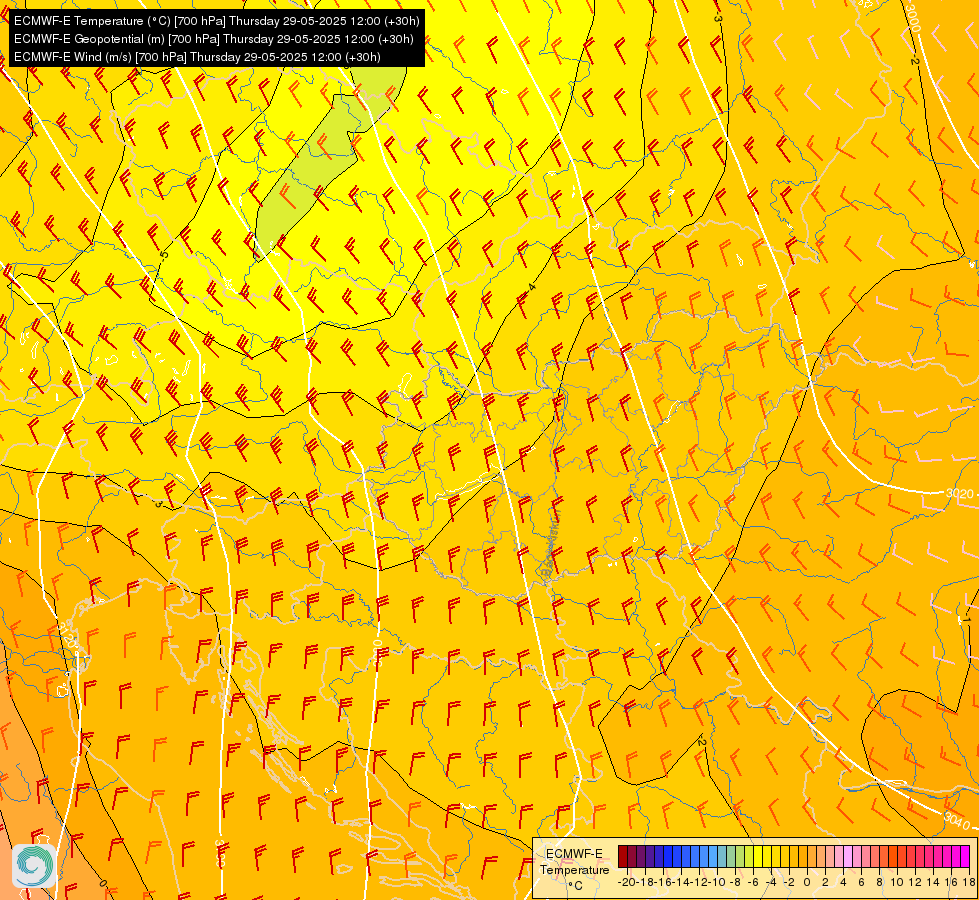Select the ECMWF-E Temperature 700 hPa title line
979x900 pixels.
pyautogui.click(x=217, y=21)
